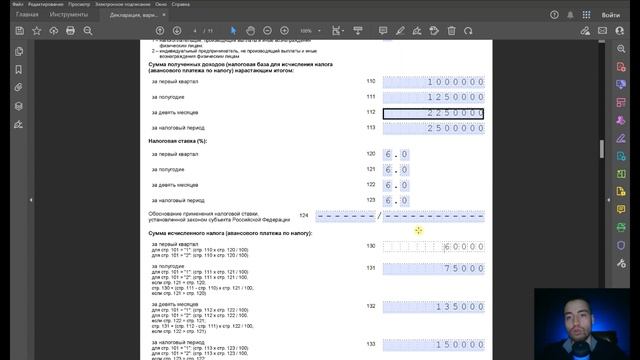Image resolution: width=640 pixels, height=360 pixels.
Task: Close the Декларация document tab
Action: coord(164,15)
